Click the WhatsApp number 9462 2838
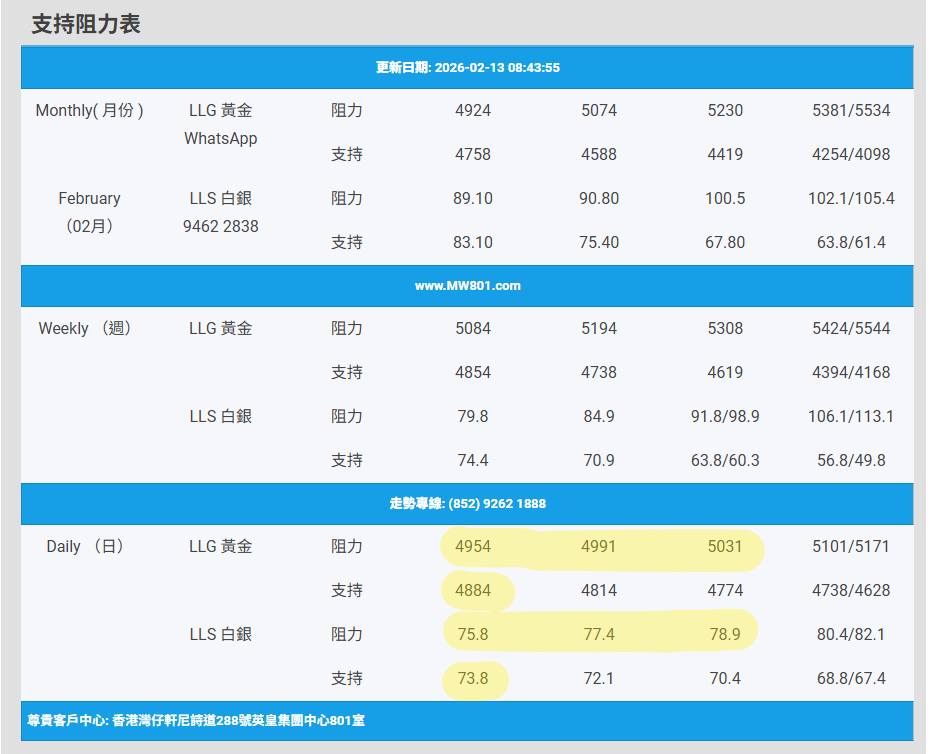The image size is (935, 754). pos(220,227)
